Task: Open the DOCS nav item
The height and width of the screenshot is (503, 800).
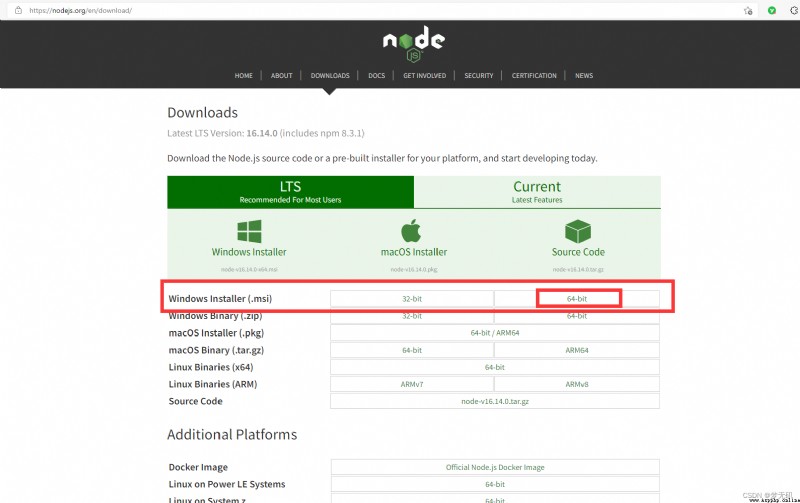Action: coord(377,76)
